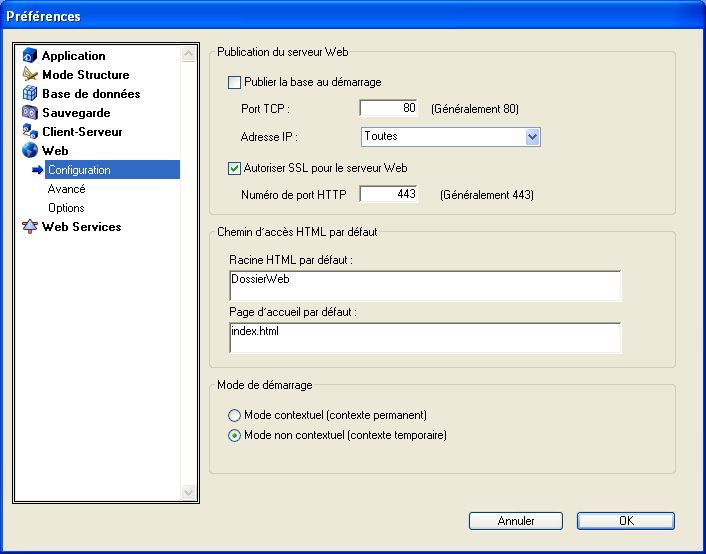Select the Web globe icon
Viewport: 706px width, 554px height.
point(30,151)
